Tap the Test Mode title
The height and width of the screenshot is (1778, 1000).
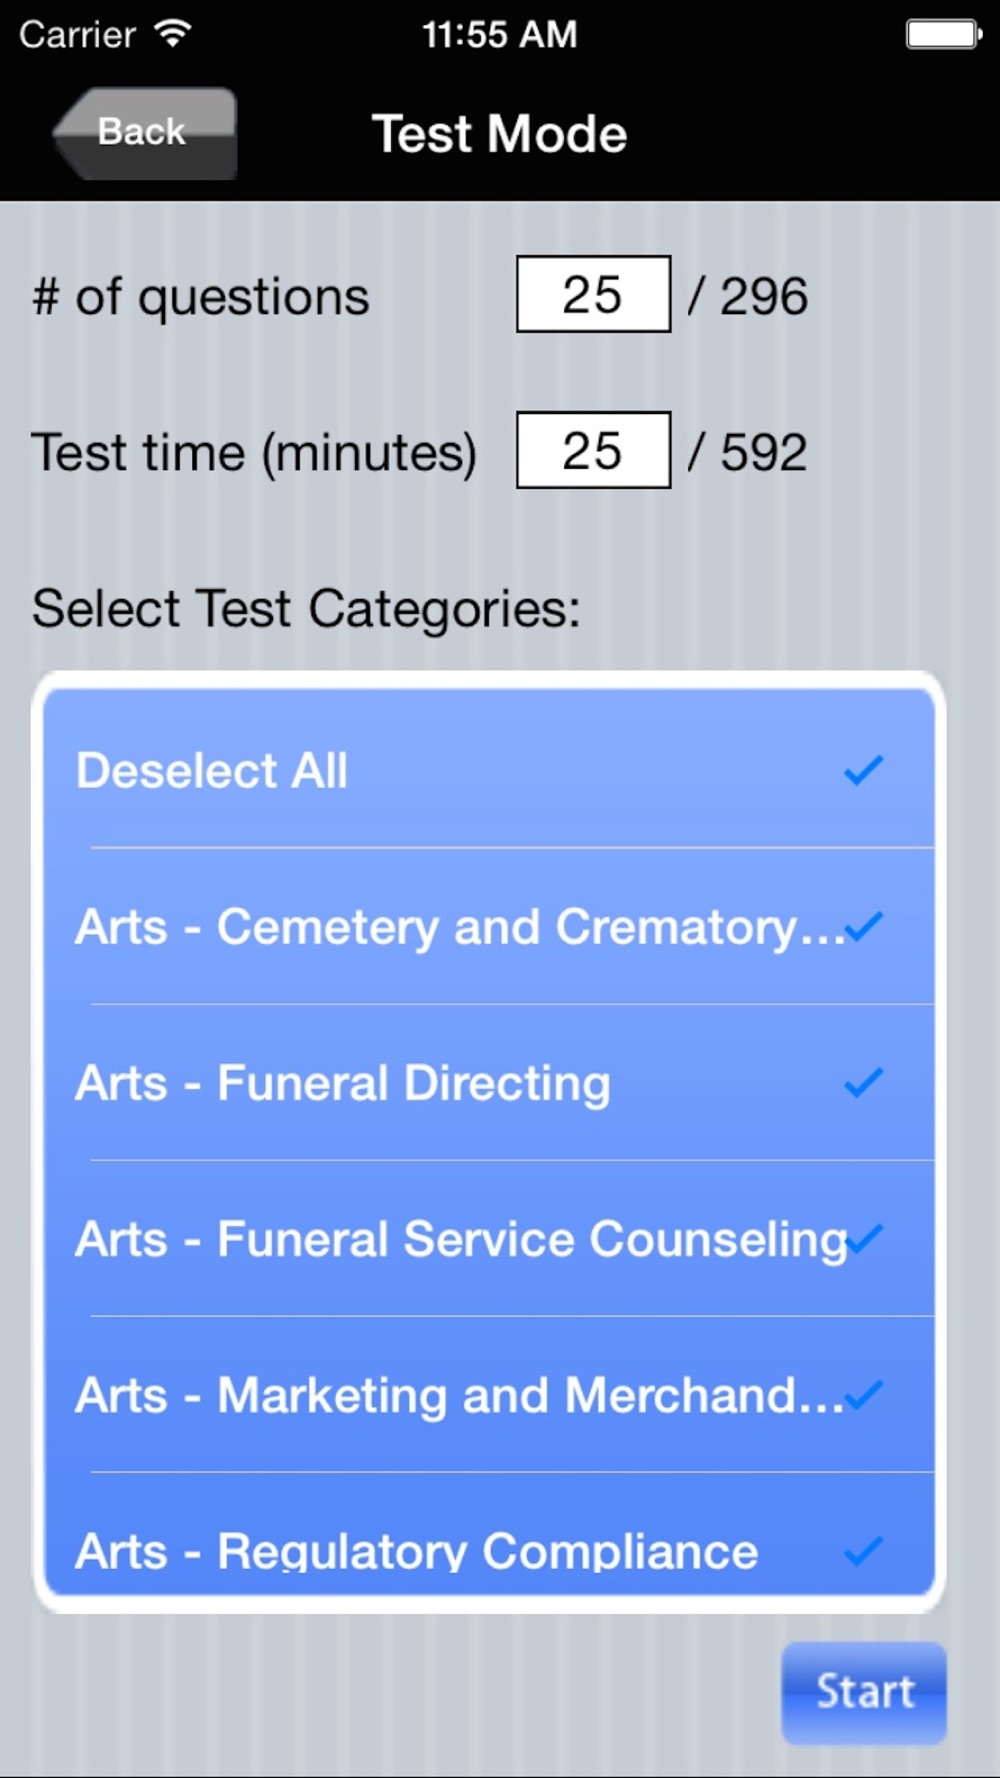coord(499,134)
